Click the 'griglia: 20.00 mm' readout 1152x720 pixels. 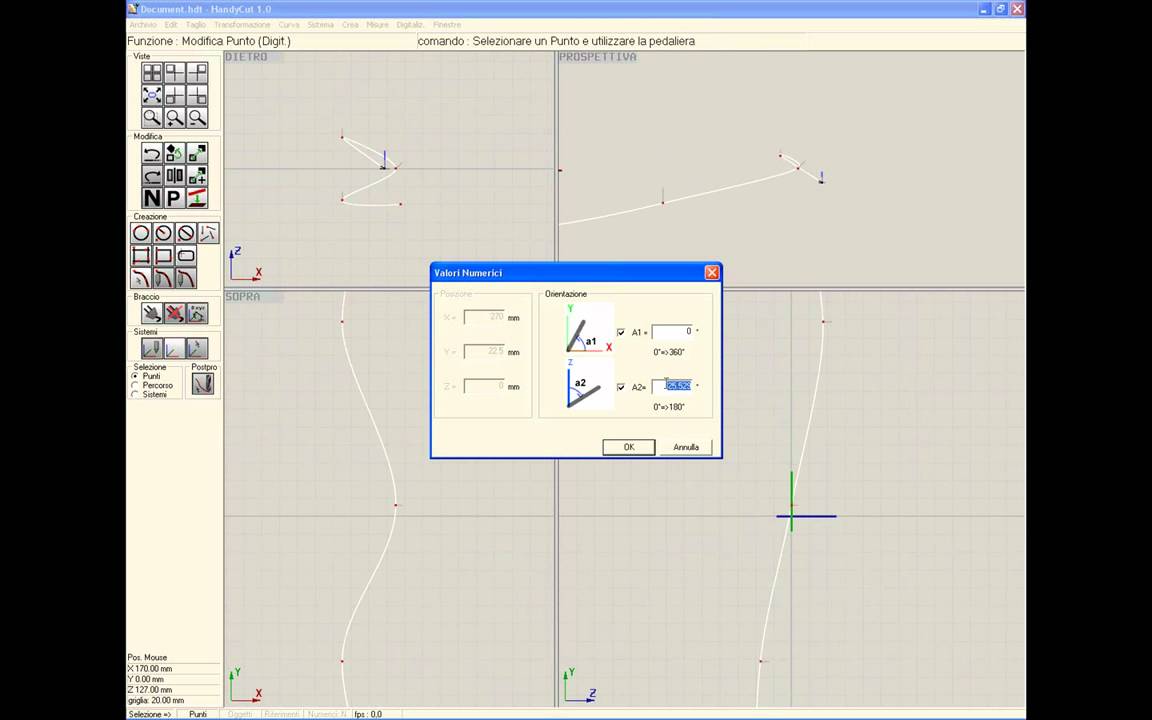pyautogui.click(x=156, y=700)
